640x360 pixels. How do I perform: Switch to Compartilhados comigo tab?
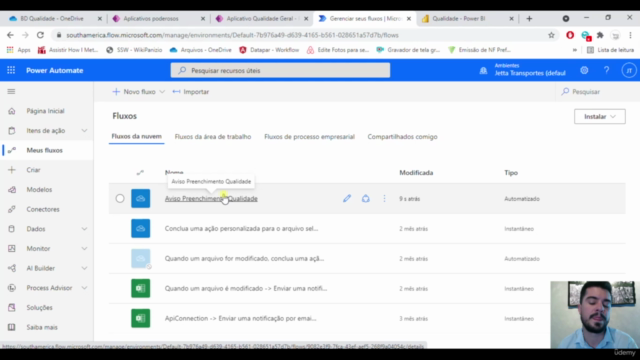[x=402, y=137]
